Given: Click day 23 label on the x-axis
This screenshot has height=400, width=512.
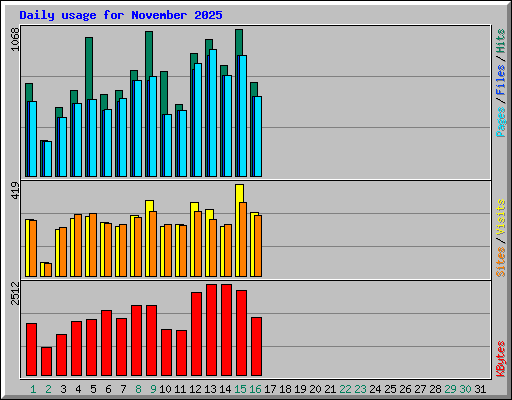Looking at the screenshot, I should point(360,389).
